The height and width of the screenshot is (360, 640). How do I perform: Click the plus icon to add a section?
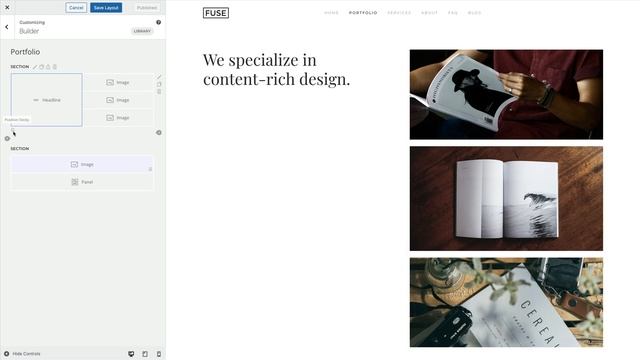(x=7, y=138)
